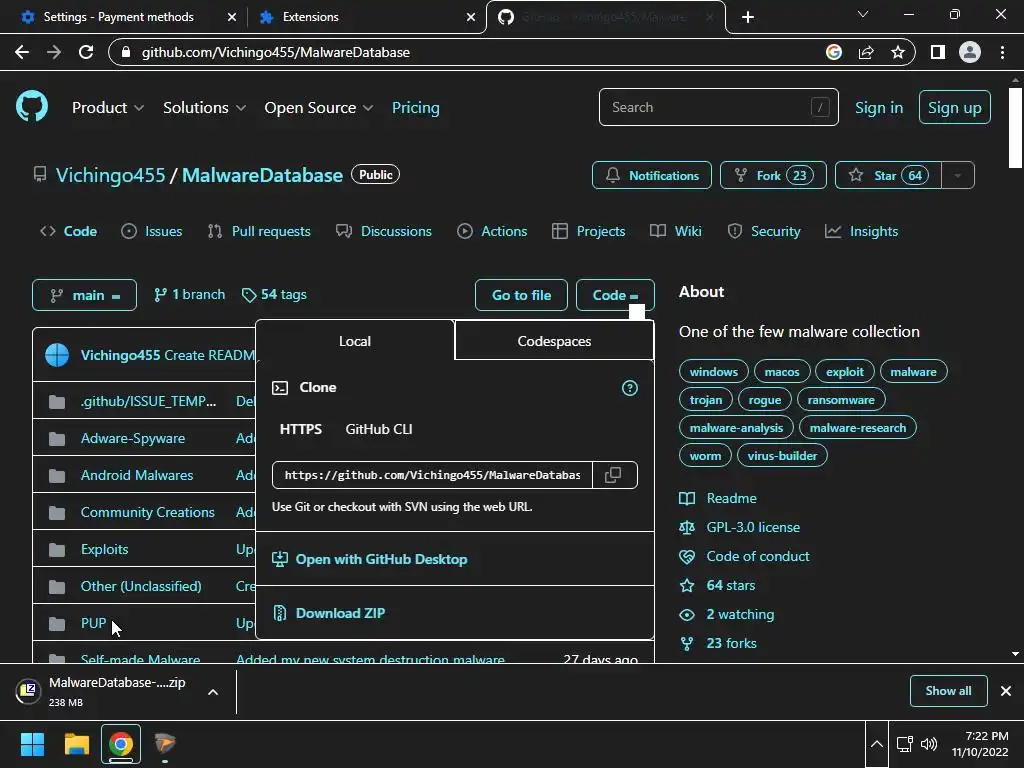Image resolution: width=1024 pixels, height=768 pixels.
Task: Click in the GitHub search field
Action: pos(718,107)
